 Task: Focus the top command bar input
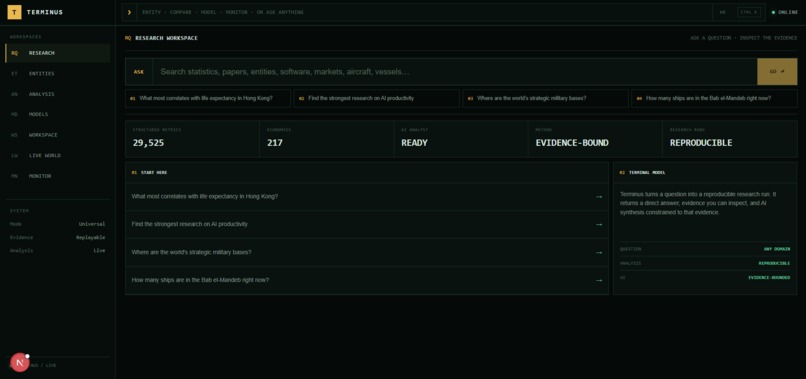click(x=424, y=12)
